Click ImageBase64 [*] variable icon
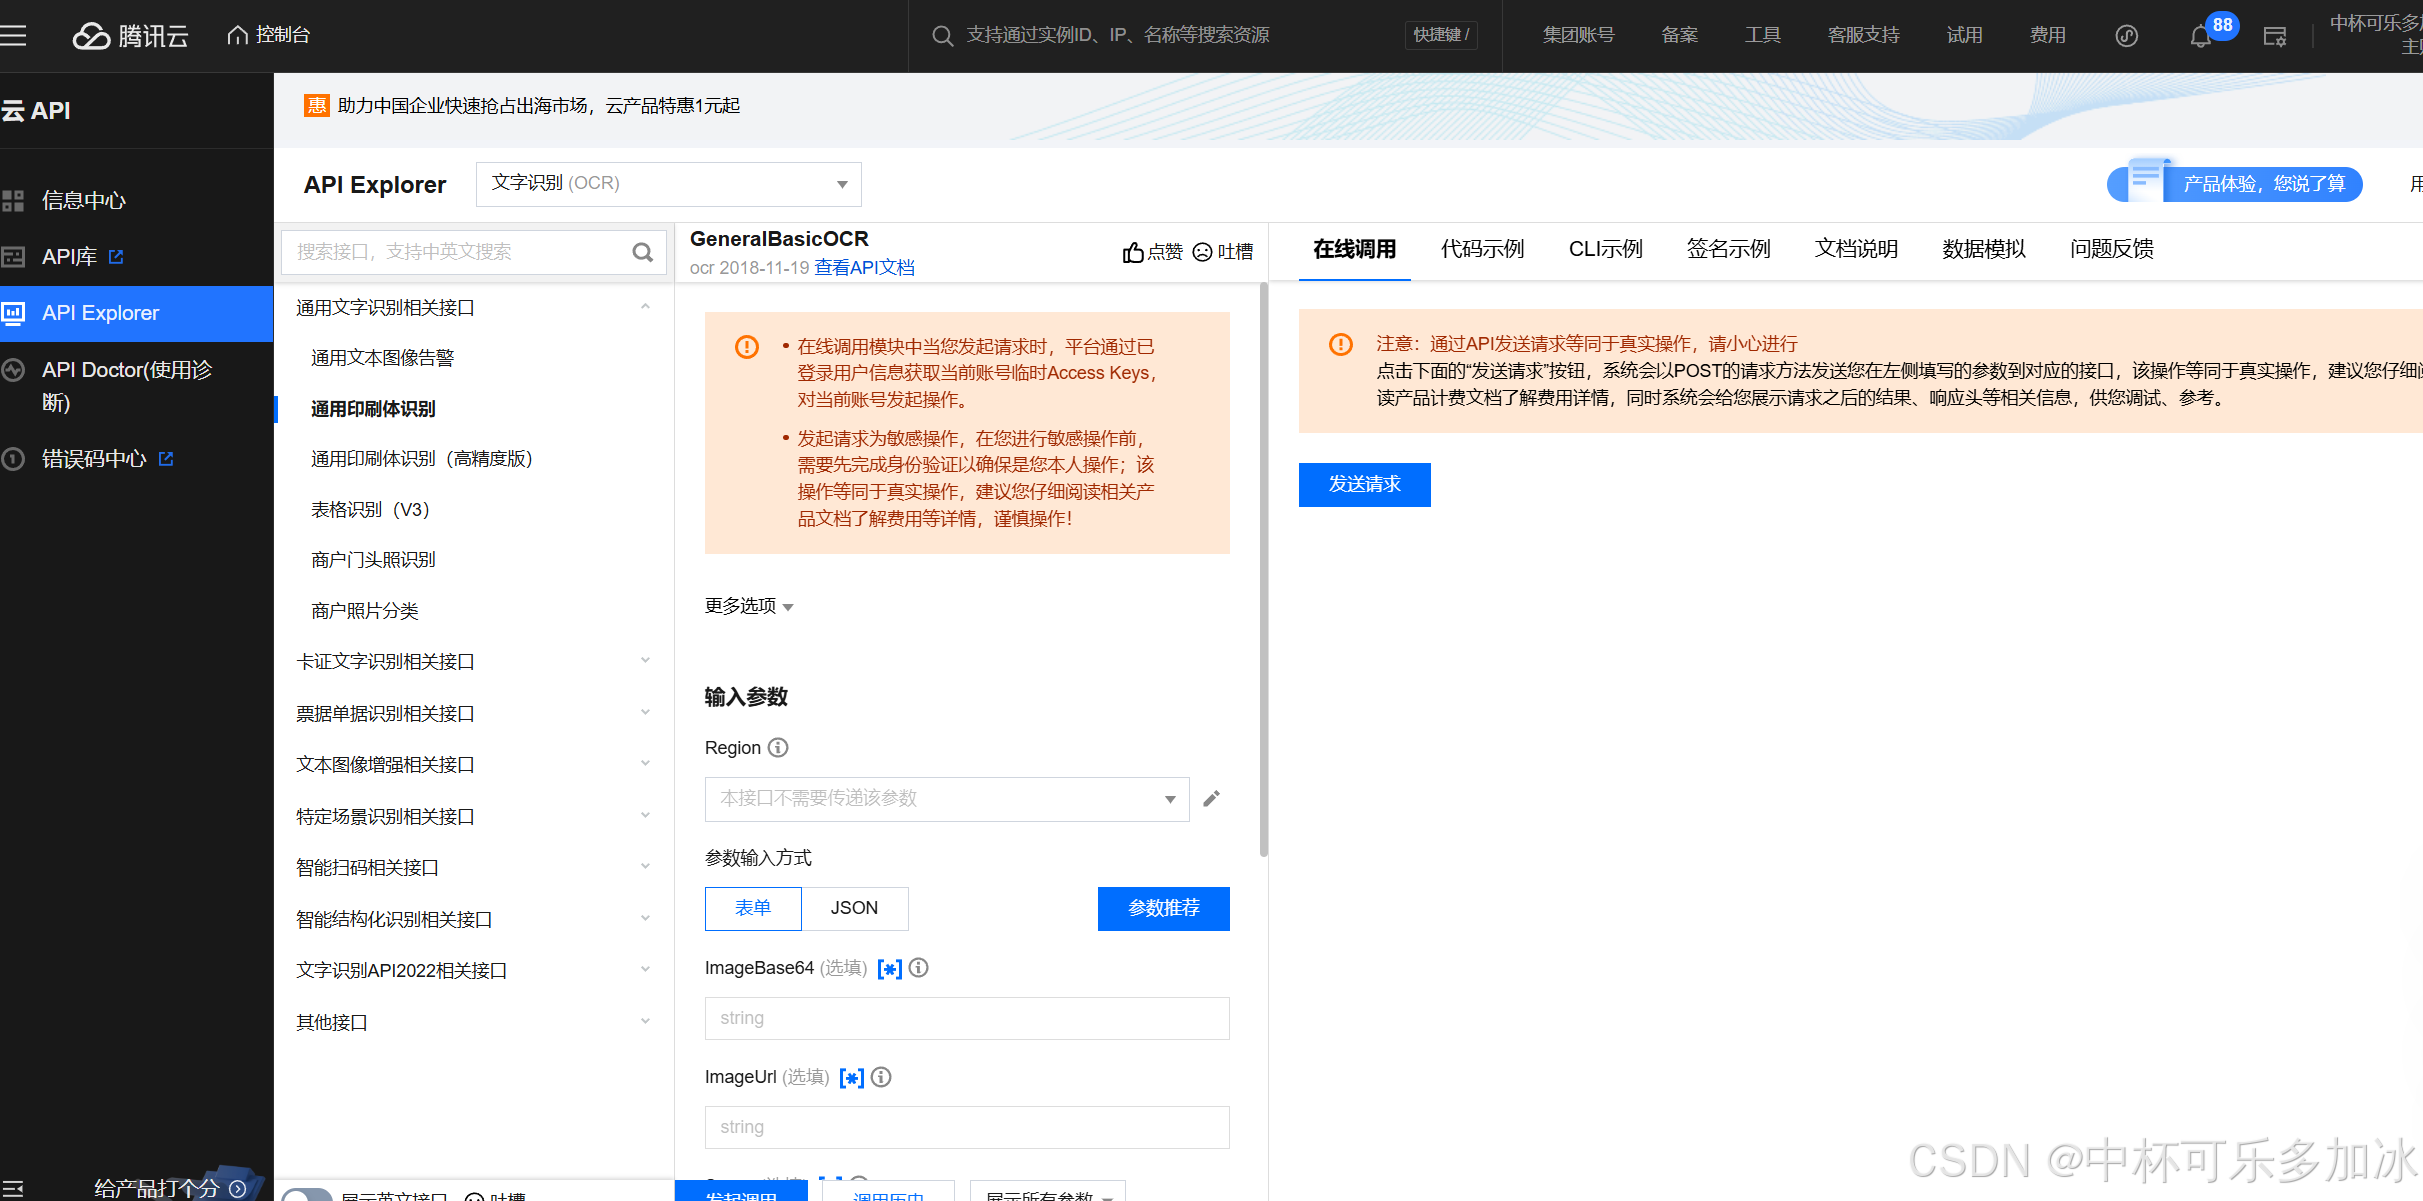 pos(889,968)
